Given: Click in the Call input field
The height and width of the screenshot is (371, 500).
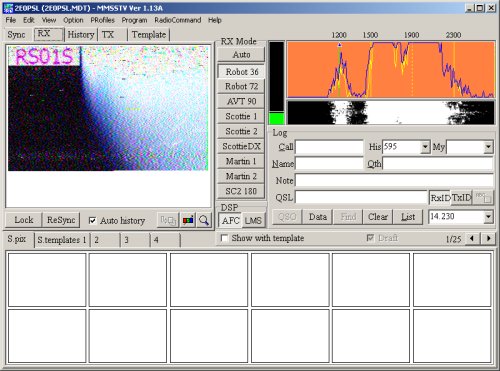Looking at the screenshot, I should point(329,147).
